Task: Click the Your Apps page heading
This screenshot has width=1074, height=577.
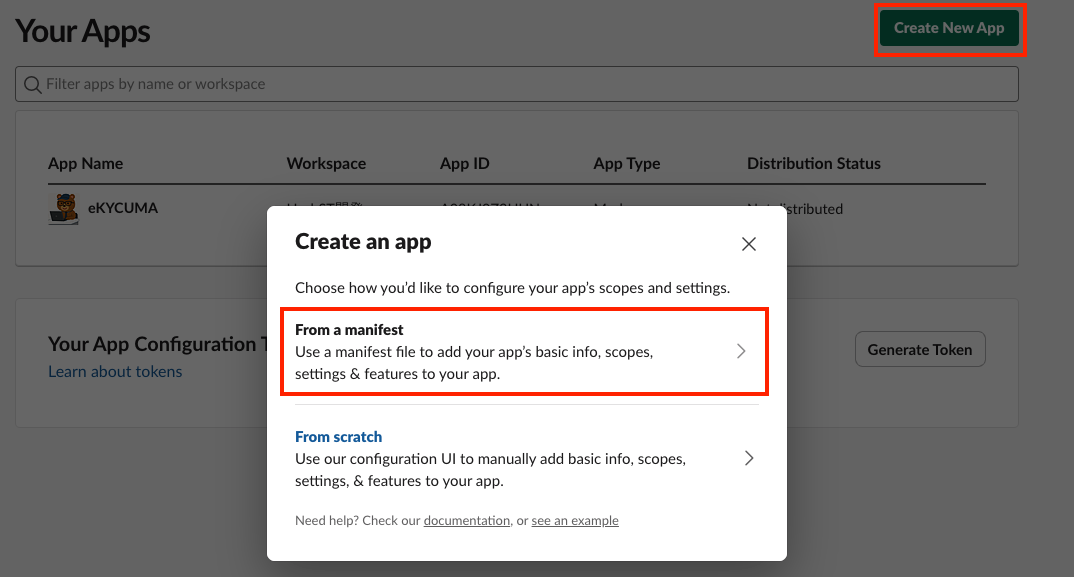Action: 83,32
